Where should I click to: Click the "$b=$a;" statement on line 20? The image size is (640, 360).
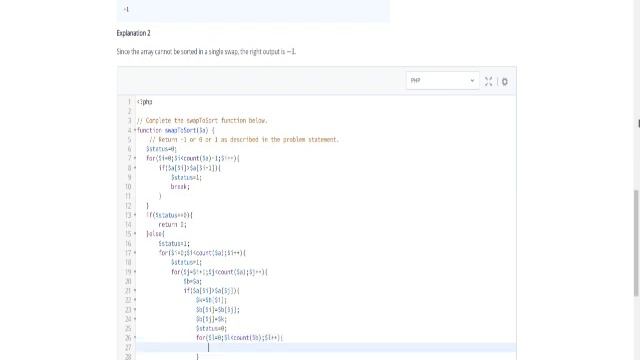click(192, 281)
